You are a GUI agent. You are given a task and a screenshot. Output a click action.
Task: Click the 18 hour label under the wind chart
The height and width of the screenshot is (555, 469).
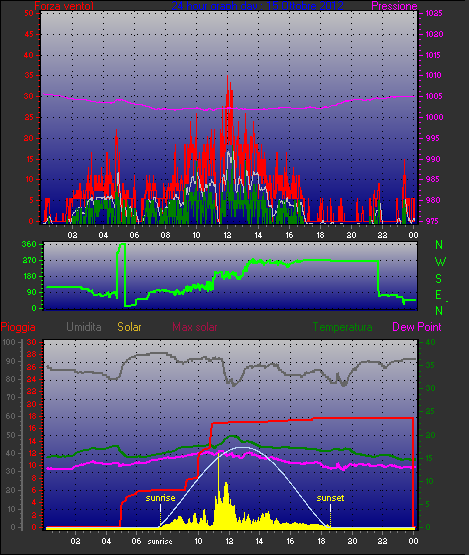320,235
